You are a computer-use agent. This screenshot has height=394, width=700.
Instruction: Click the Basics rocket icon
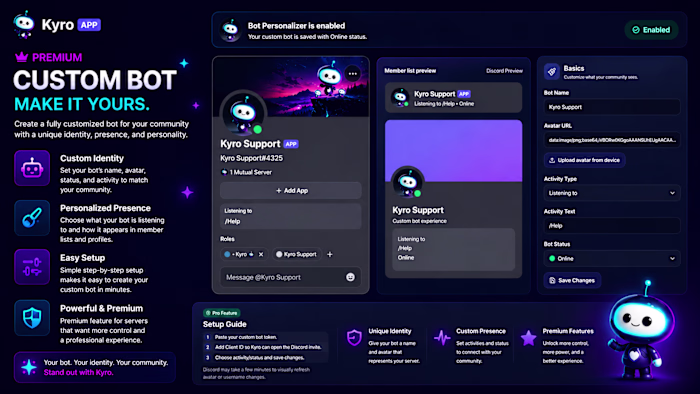(552, 71)
